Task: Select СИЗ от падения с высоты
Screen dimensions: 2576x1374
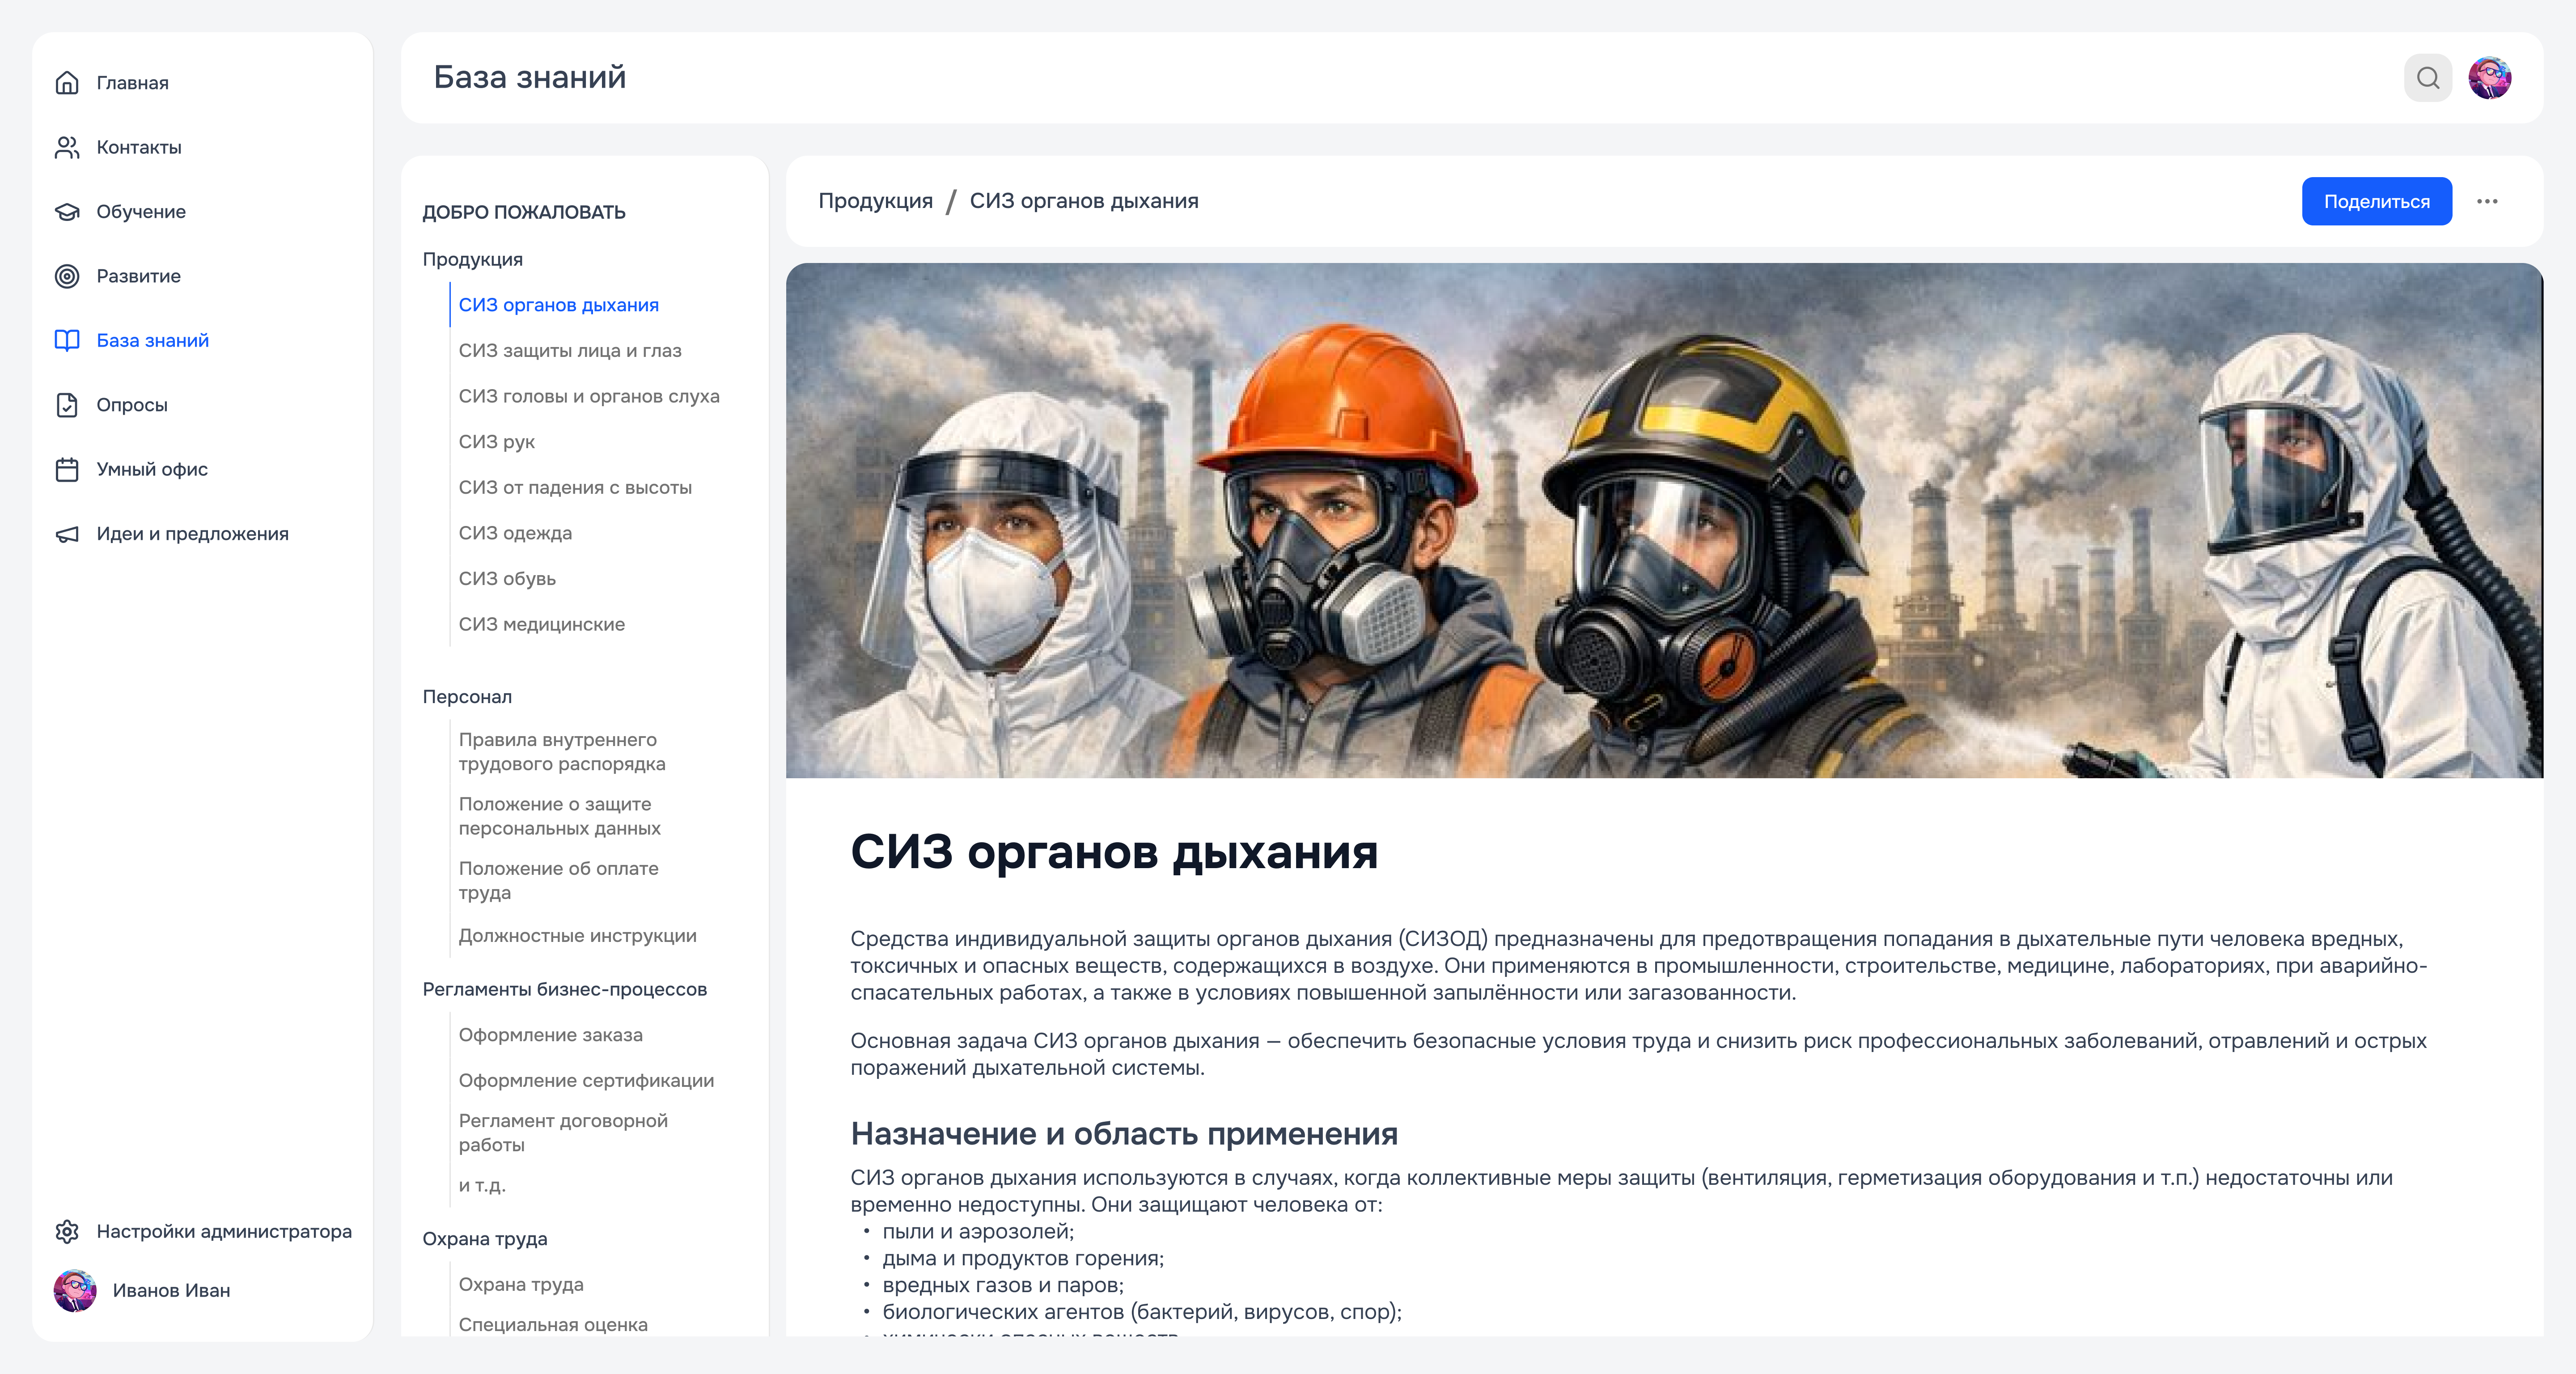Action: 575,487
